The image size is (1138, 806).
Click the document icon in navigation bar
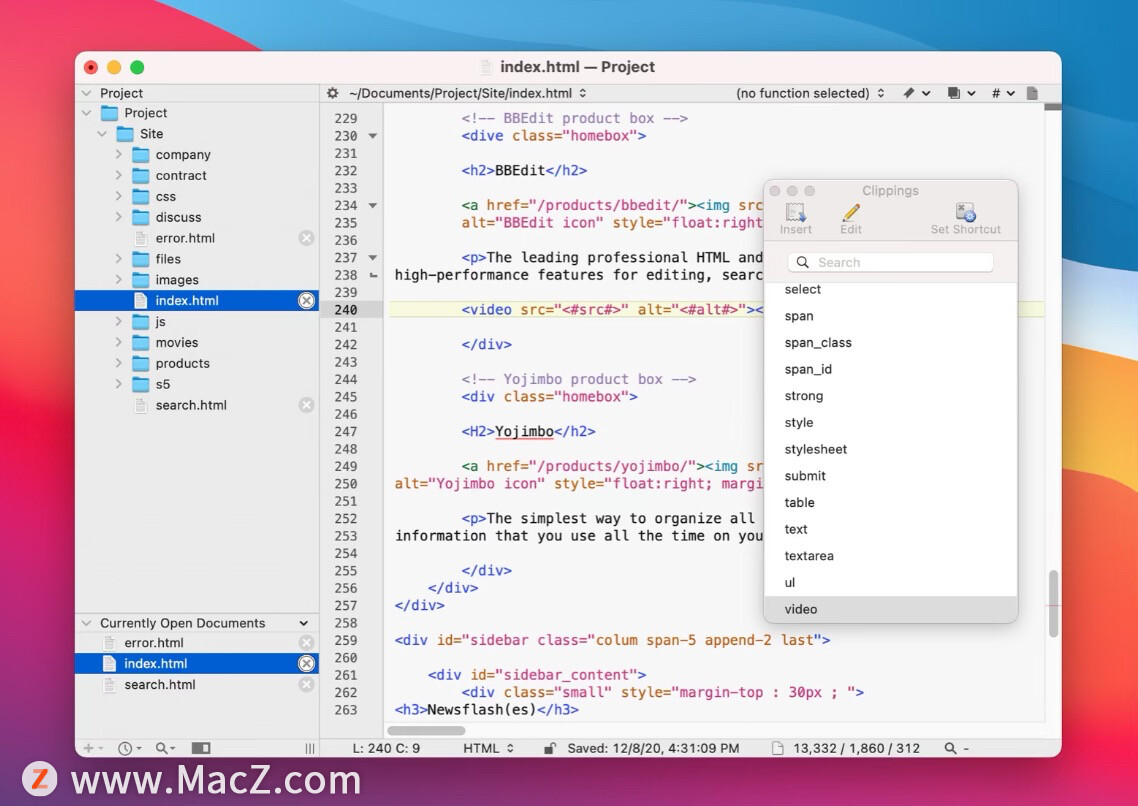pyautogui.click(x=1032, y=93)
